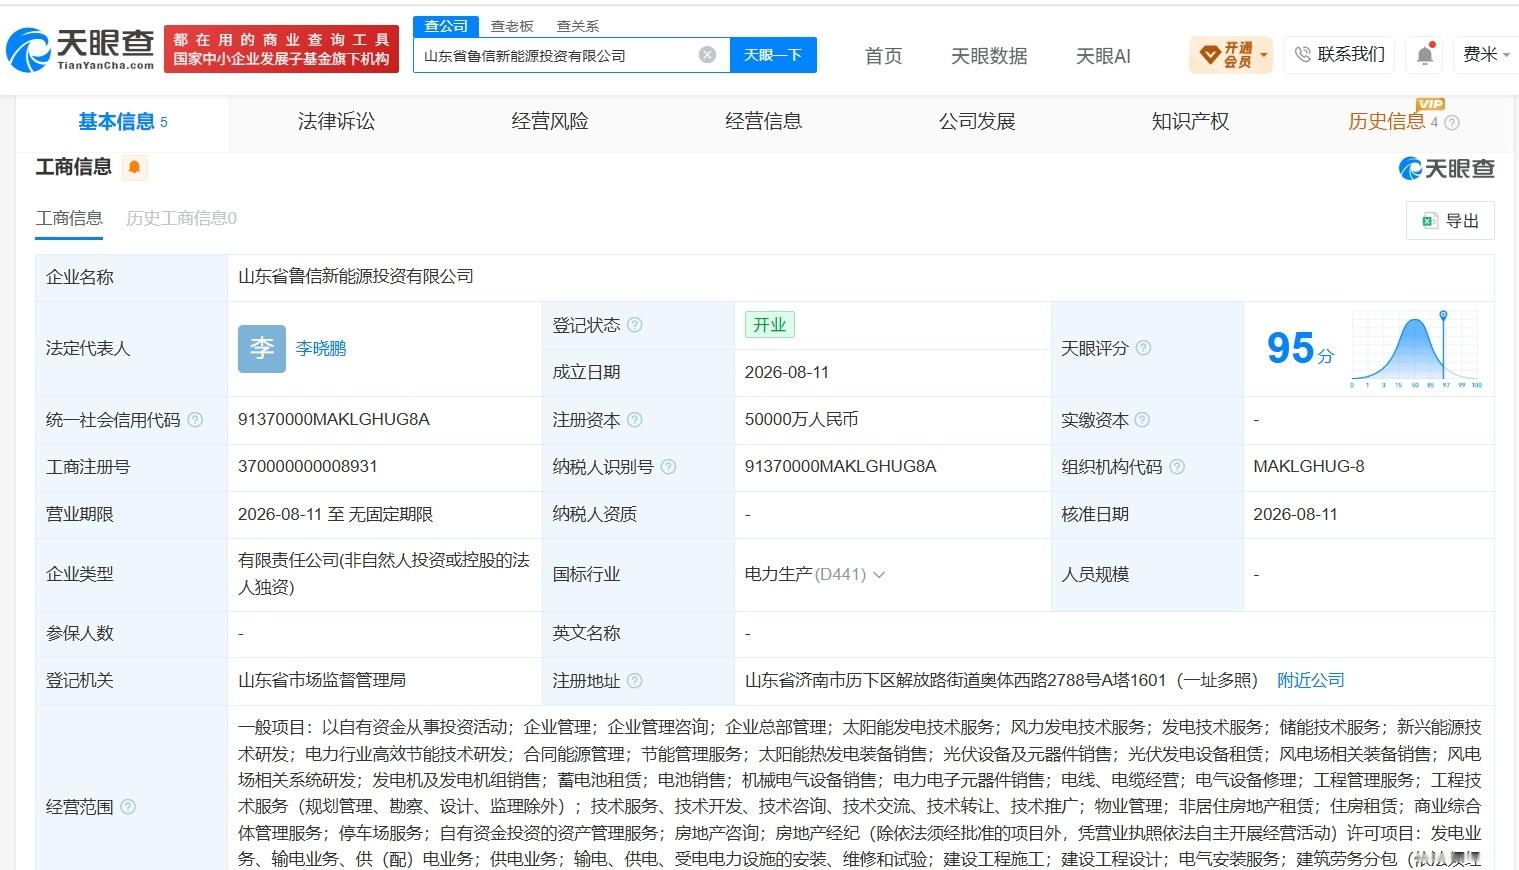Click the 李 avatar of legal representative
Viewport: 1519px width, 870px height.
[x=262, y=348]
